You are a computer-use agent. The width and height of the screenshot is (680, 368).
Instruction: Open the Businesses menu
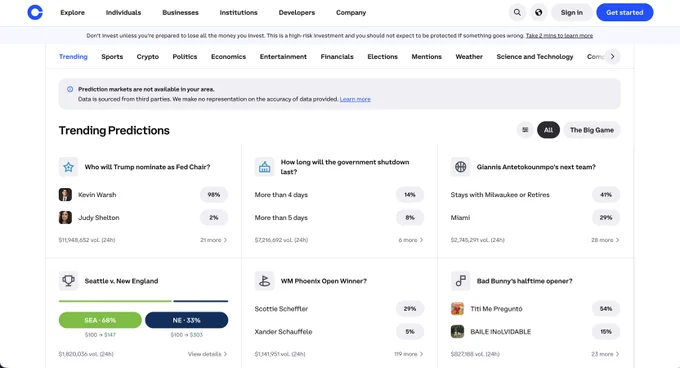tap(180, 13)
